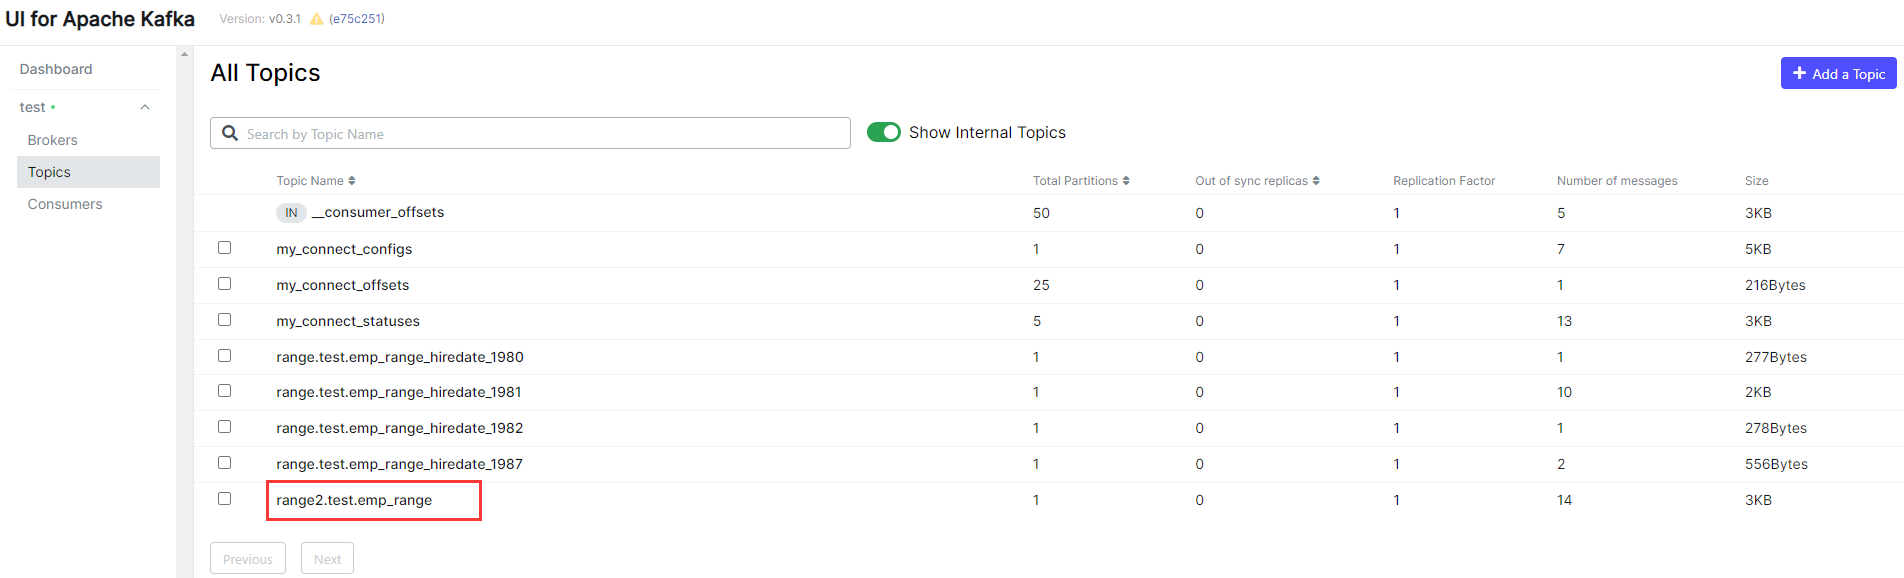
Task: Click the search magnifier icon
Action: 230,133
